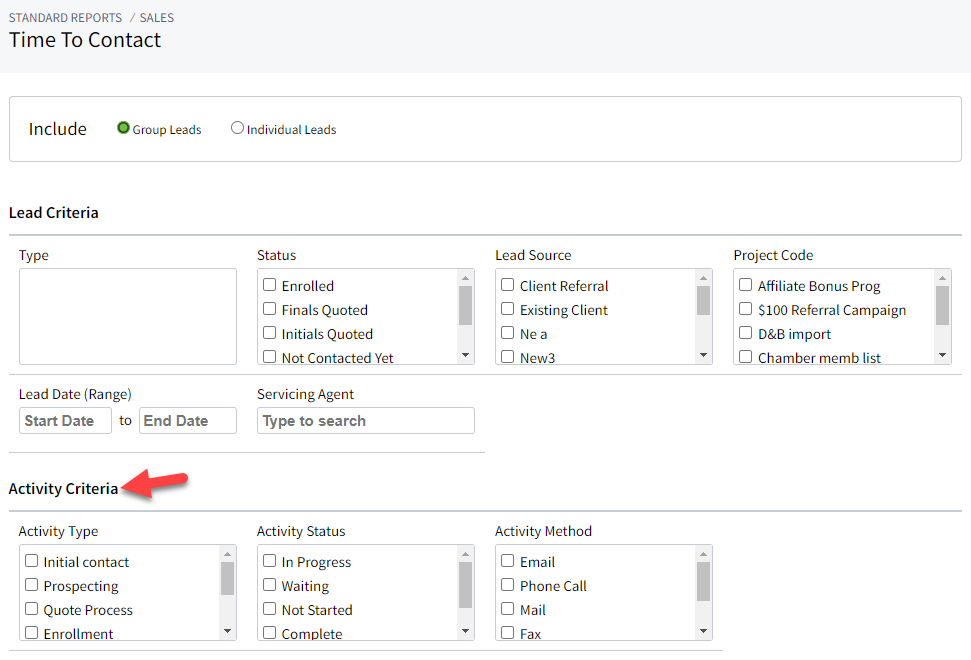Check Not Contacted Yet under Status

(269, 357)
